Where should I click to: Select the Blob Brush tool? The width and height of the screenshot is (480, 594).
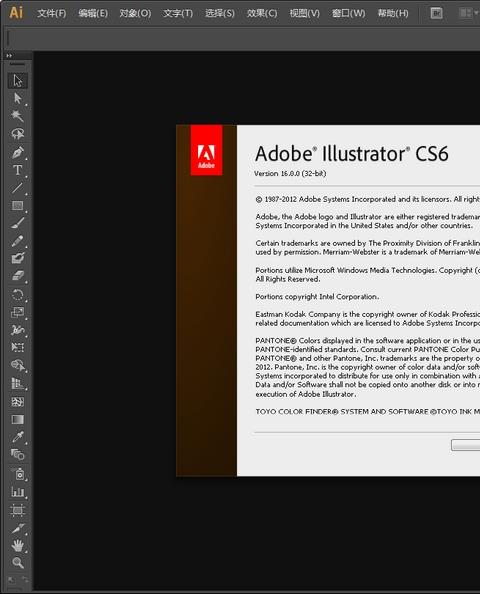(17, 258)
